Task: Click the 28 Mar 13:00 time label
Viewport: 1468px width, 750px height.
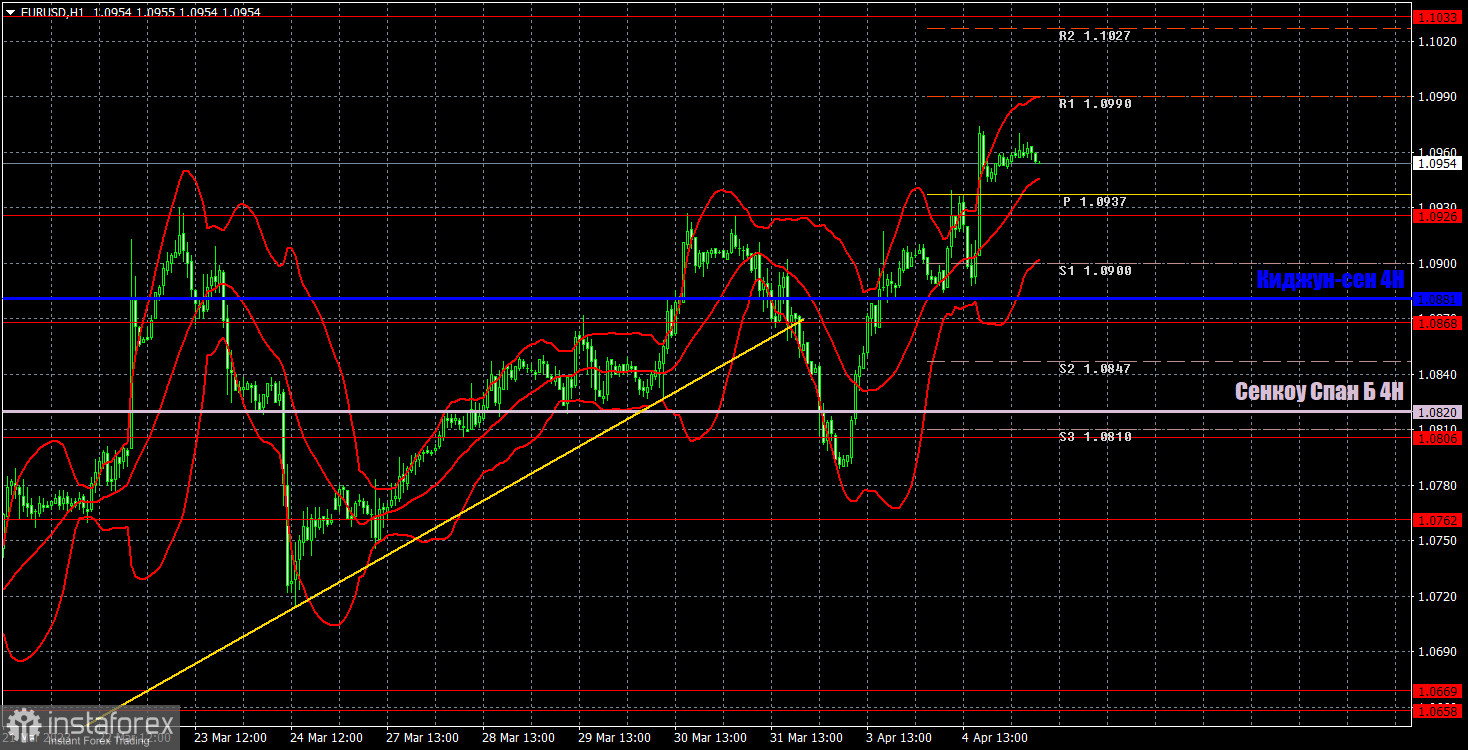Action: pyautogui.click(x=519, y=737)
